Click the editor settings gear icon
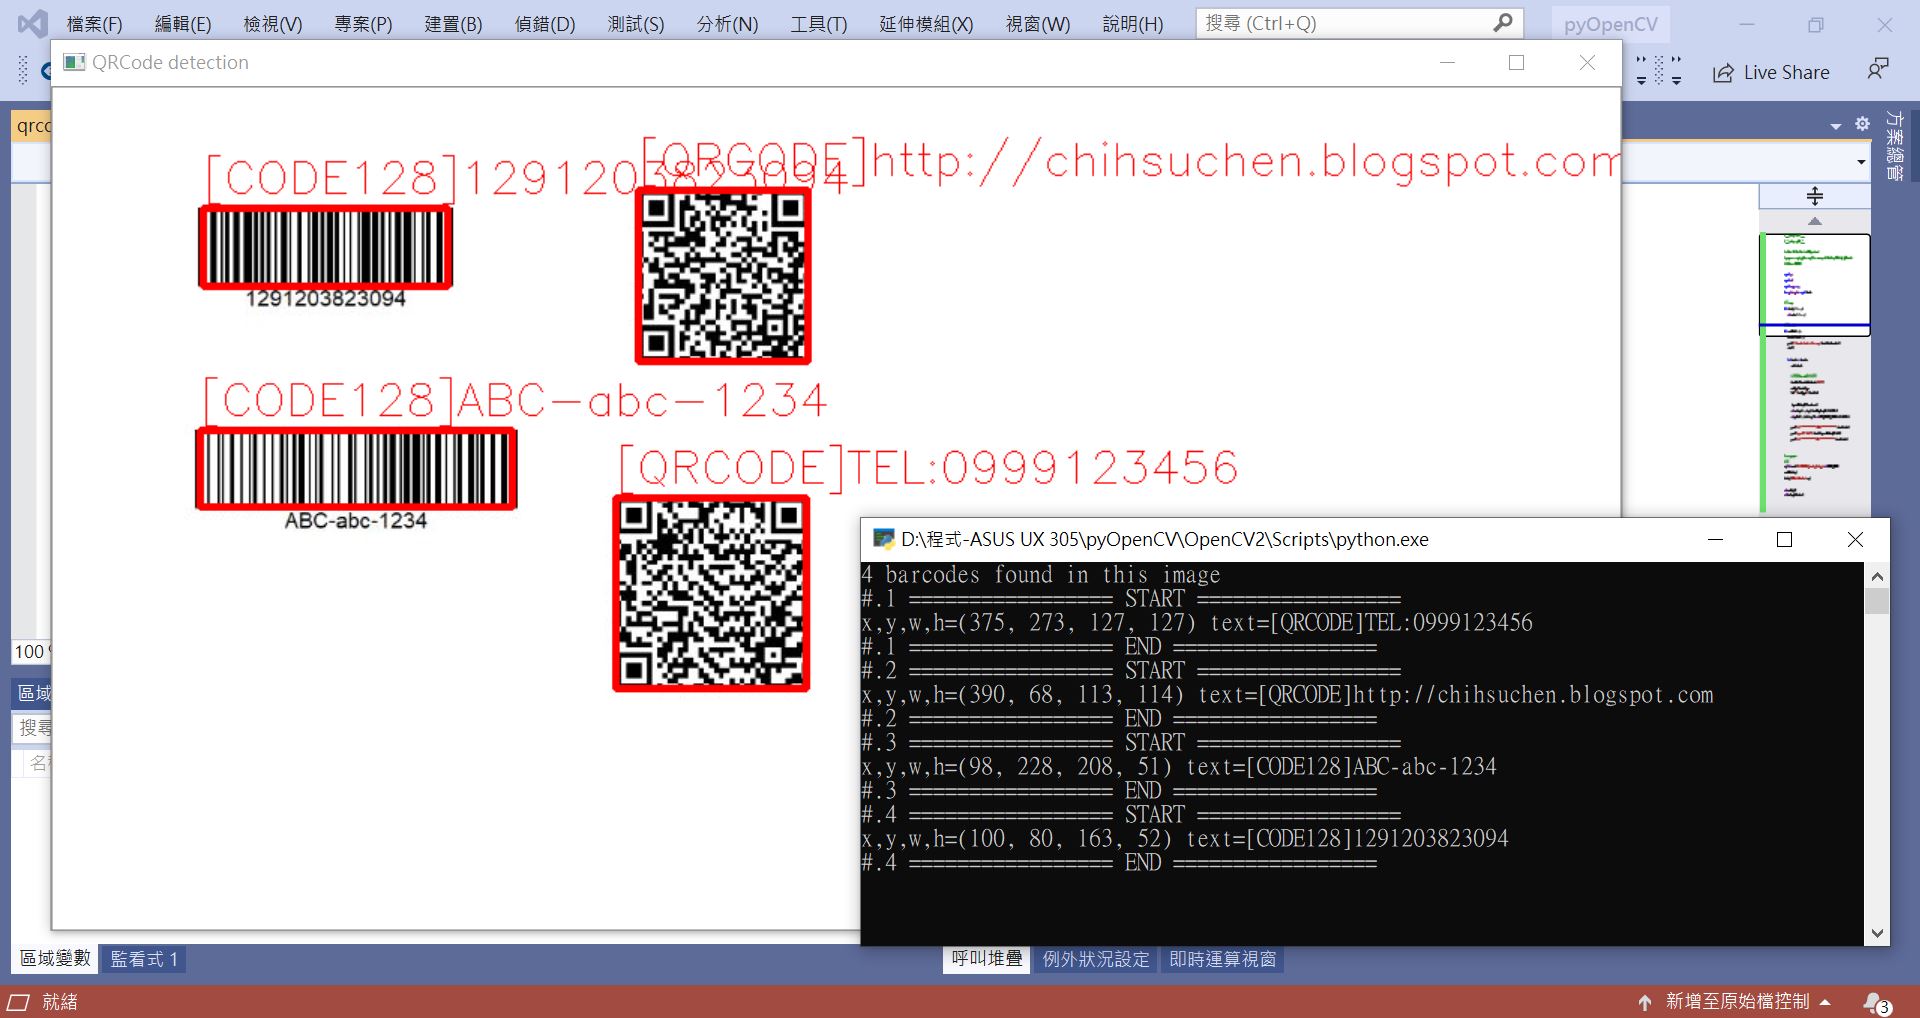 (1862, 124)
